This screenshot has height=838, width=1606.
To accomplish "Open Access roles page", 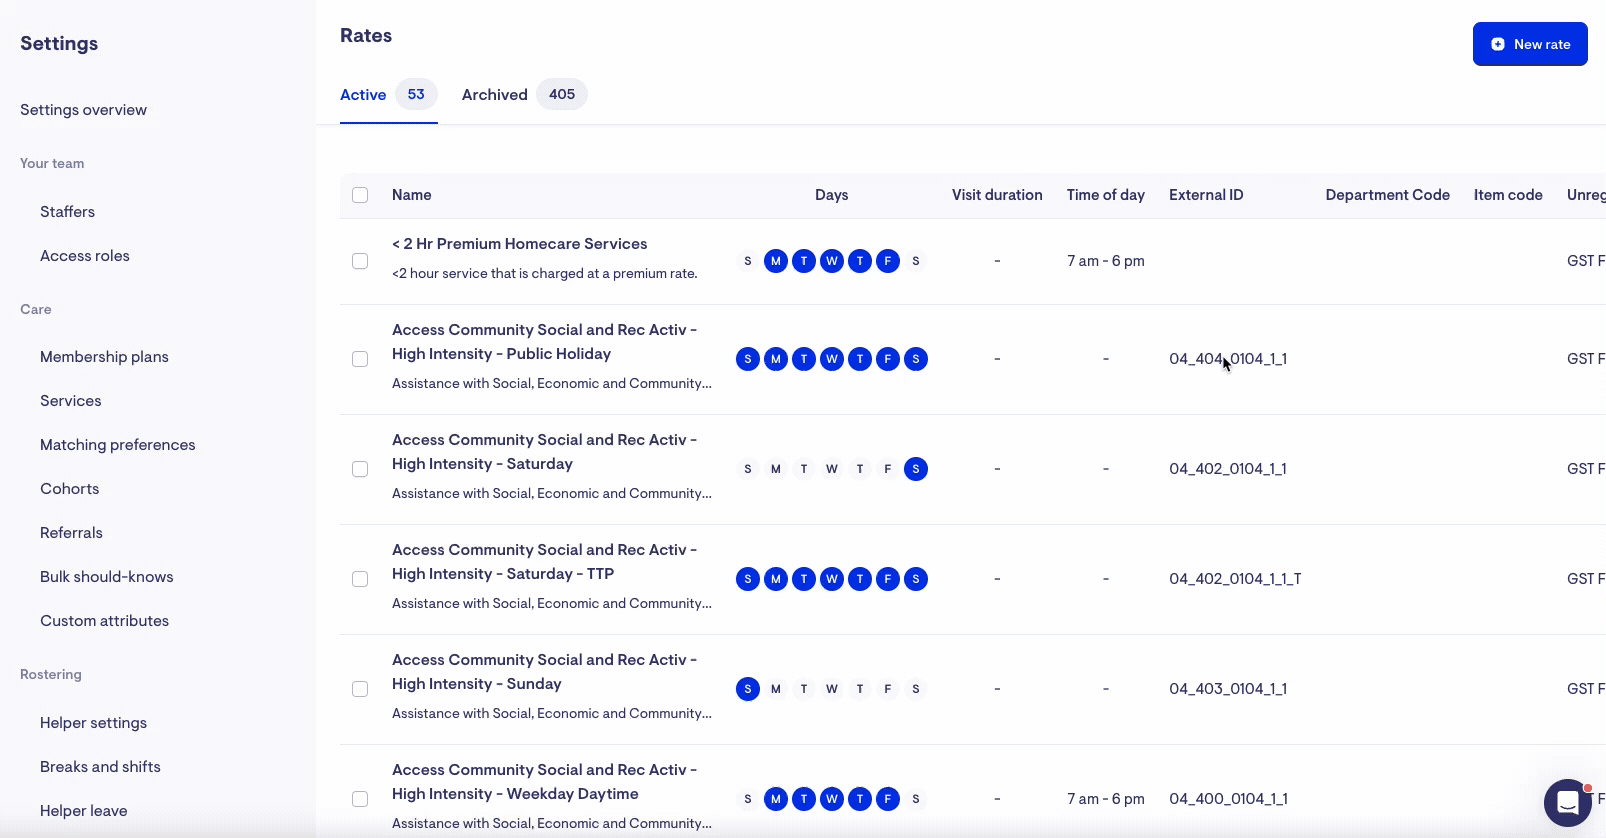I will point(85,256).
